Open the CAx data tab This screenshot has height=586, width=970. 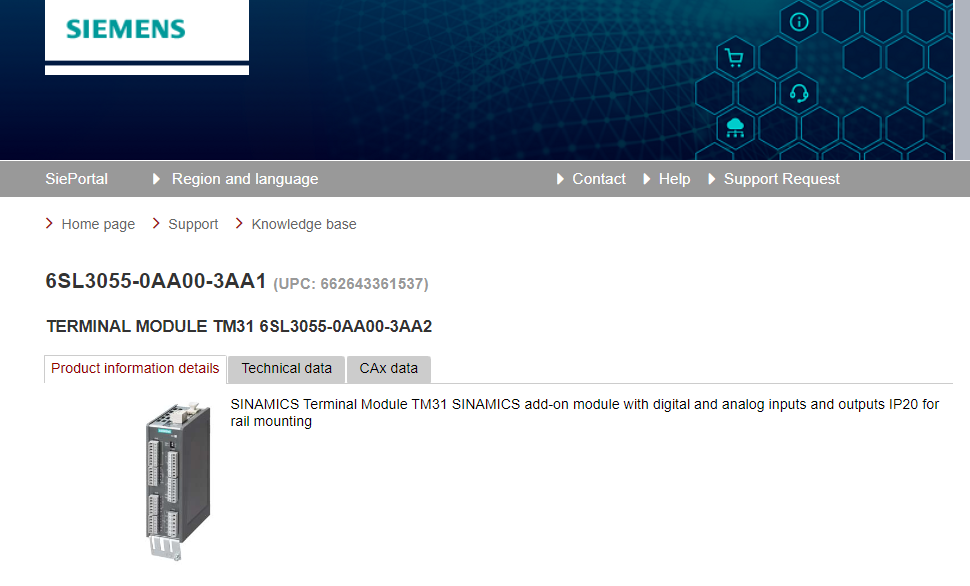[x=389, y=368]
